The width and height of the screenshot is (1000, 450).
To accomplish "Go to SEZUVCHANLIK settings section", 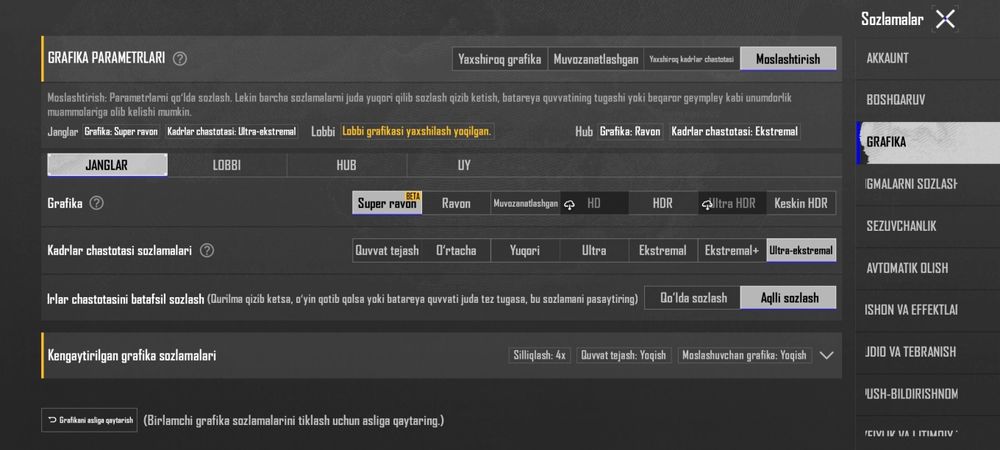I will [x=928, y=226].
